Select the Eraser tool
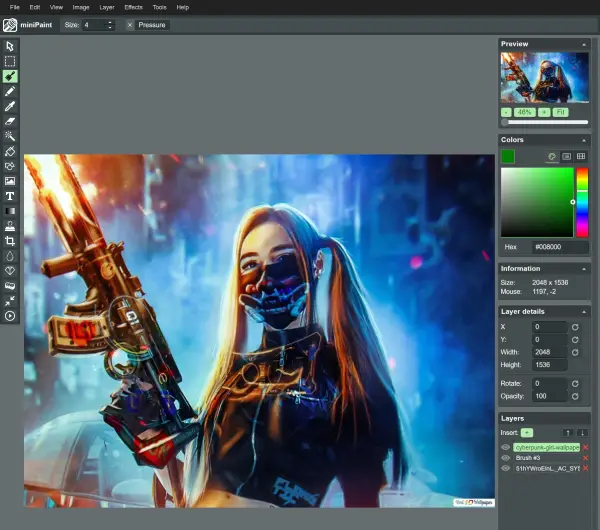Image resolution: width=600 pixels, height=530 pixels. click(10, 121)
